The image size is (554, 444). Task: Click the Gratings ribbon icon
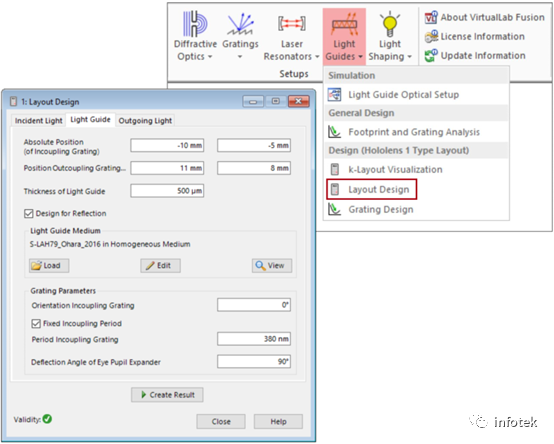click(240, 24)
